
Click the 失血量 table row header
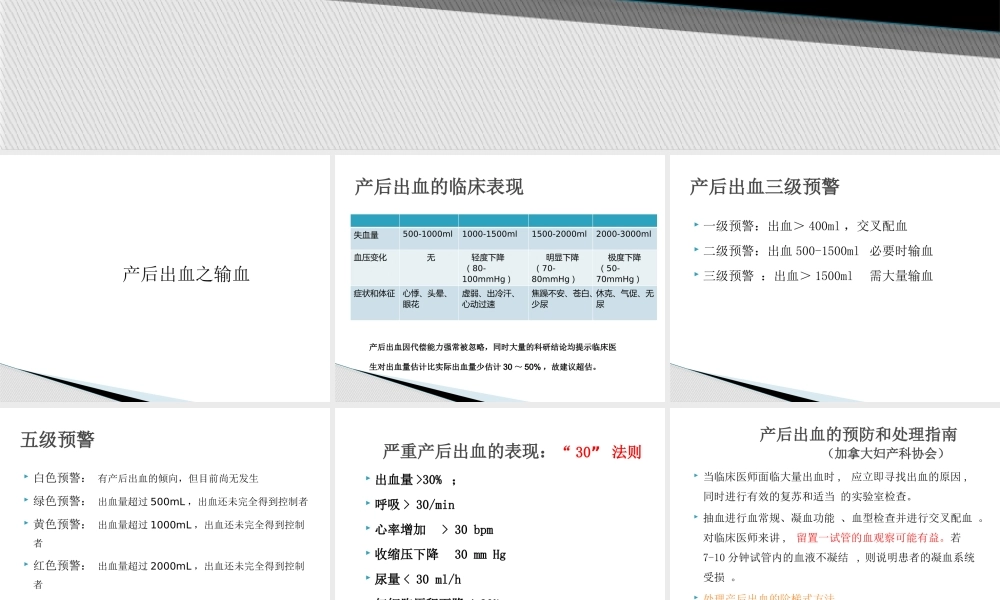(x=366, y=234)
